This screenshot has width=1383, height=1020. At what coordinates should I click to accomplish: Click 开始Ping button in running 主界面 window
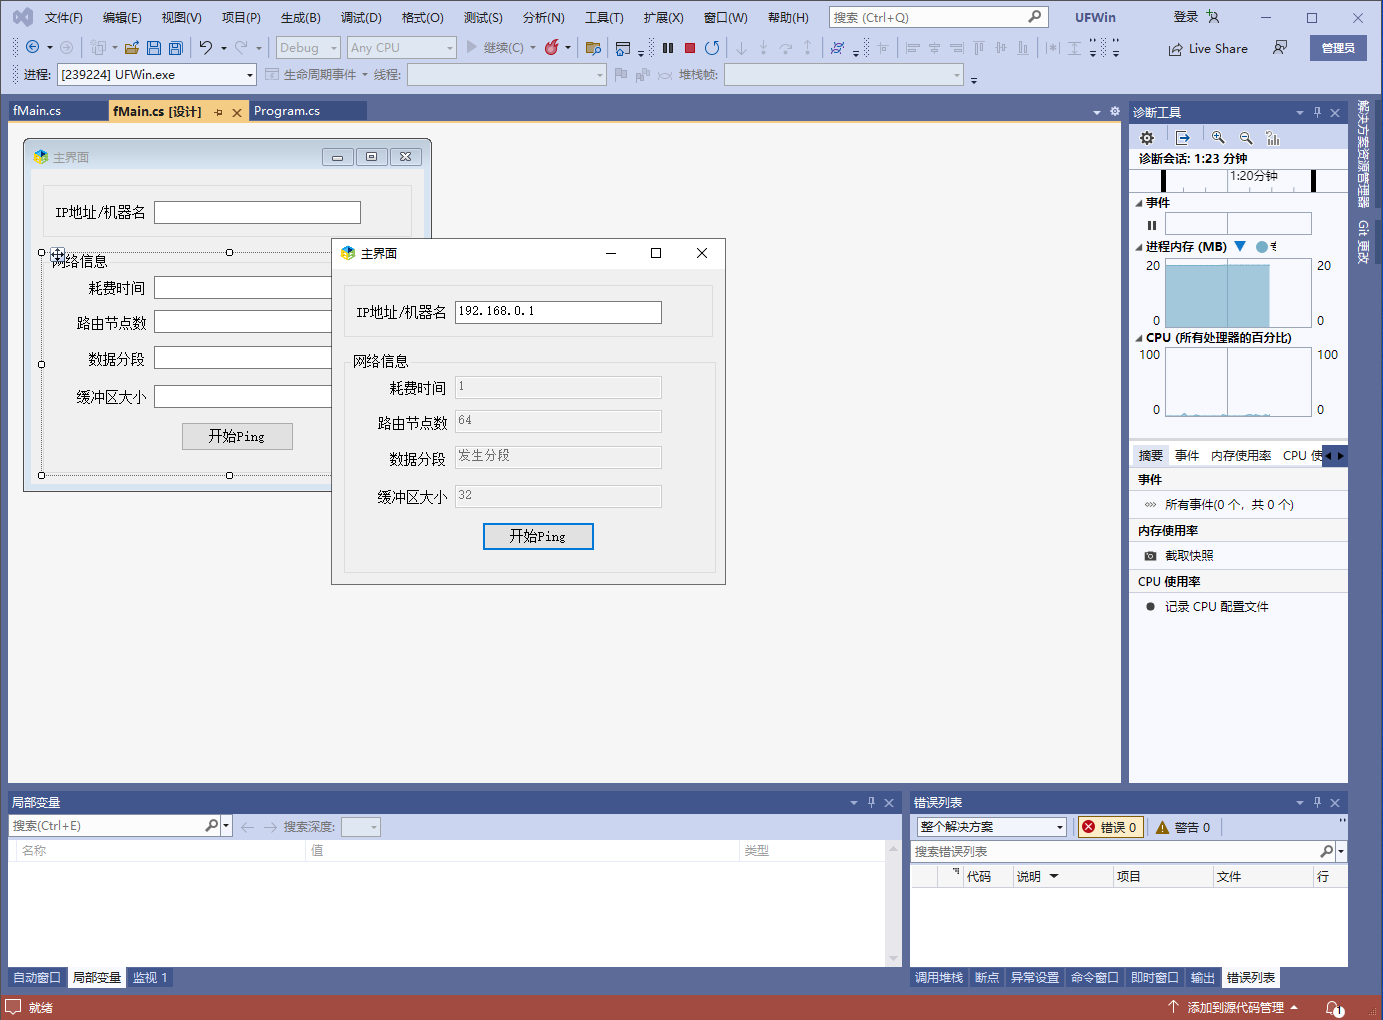pos(538,537)
